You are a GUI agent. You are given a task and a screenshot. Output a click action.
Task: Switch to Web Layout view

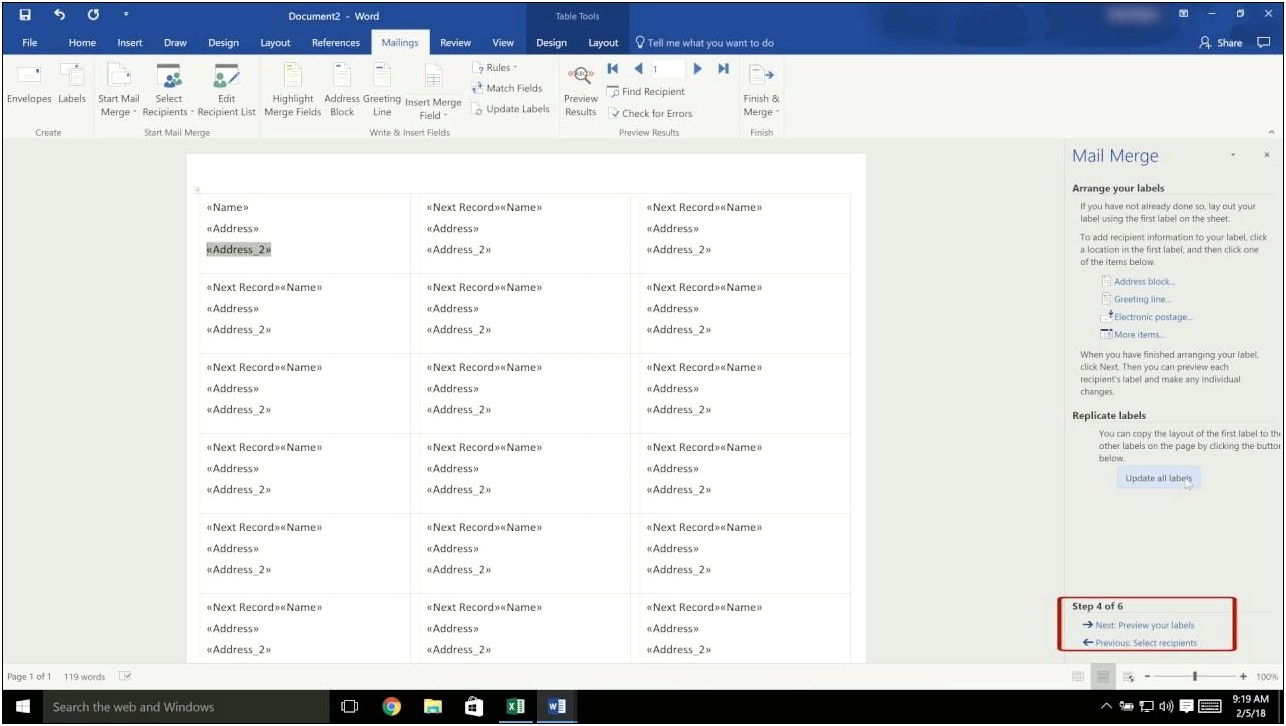[x=1129, y=677]
